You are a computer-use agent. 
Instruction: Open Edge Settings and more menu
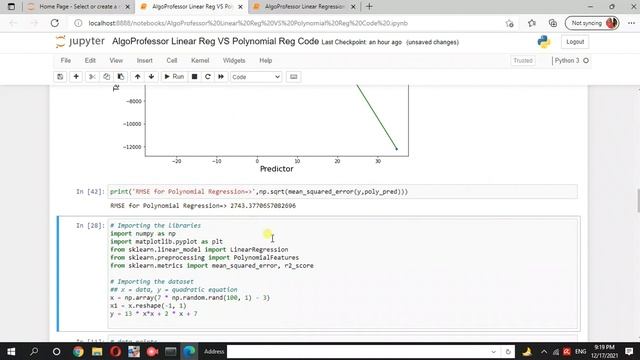(x=631, y=23)
